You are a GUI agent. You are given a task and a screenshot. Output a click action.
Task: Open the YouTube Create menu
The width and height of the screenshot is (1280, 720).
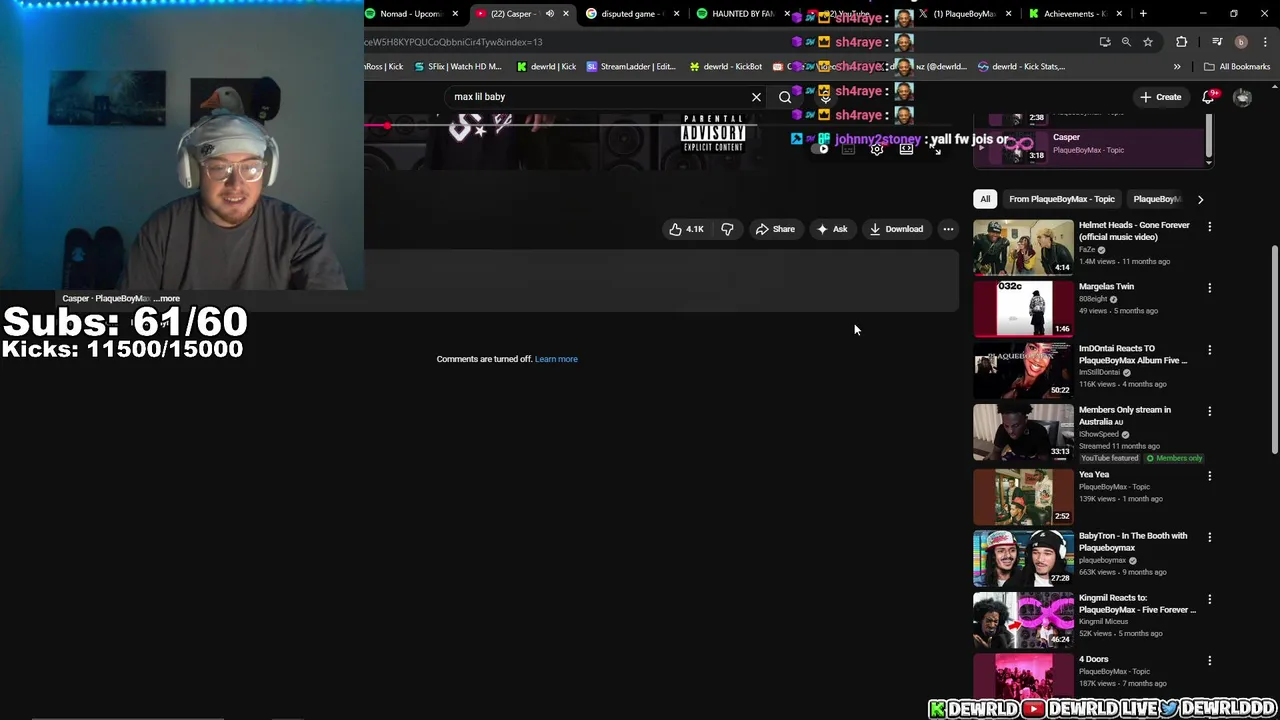tap(1160, 97)
